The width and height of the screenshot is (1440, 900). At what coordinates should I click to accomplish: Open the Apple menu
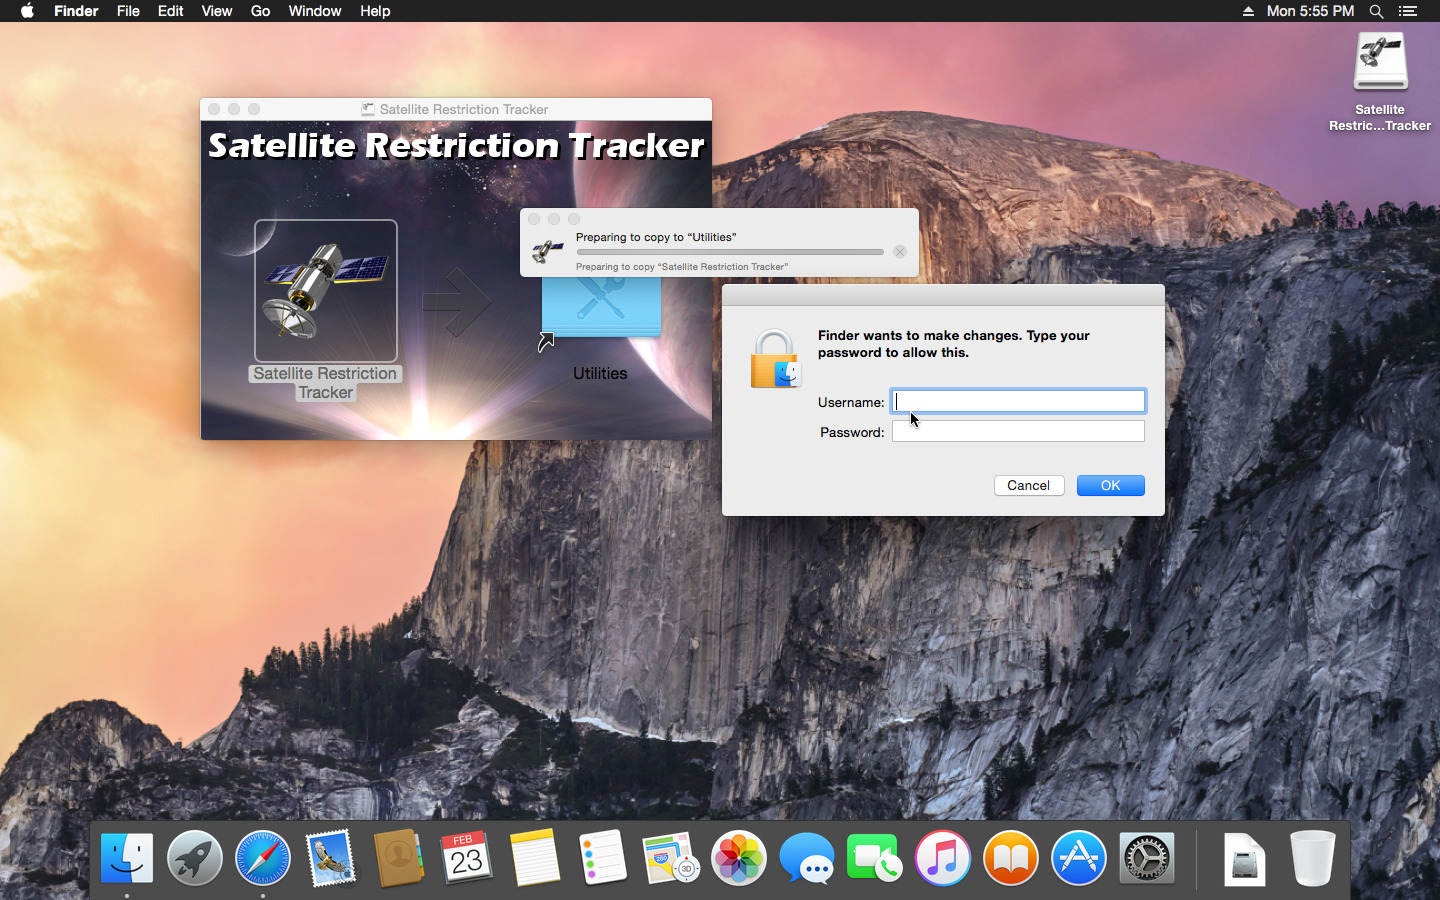[x=27, y=11]
